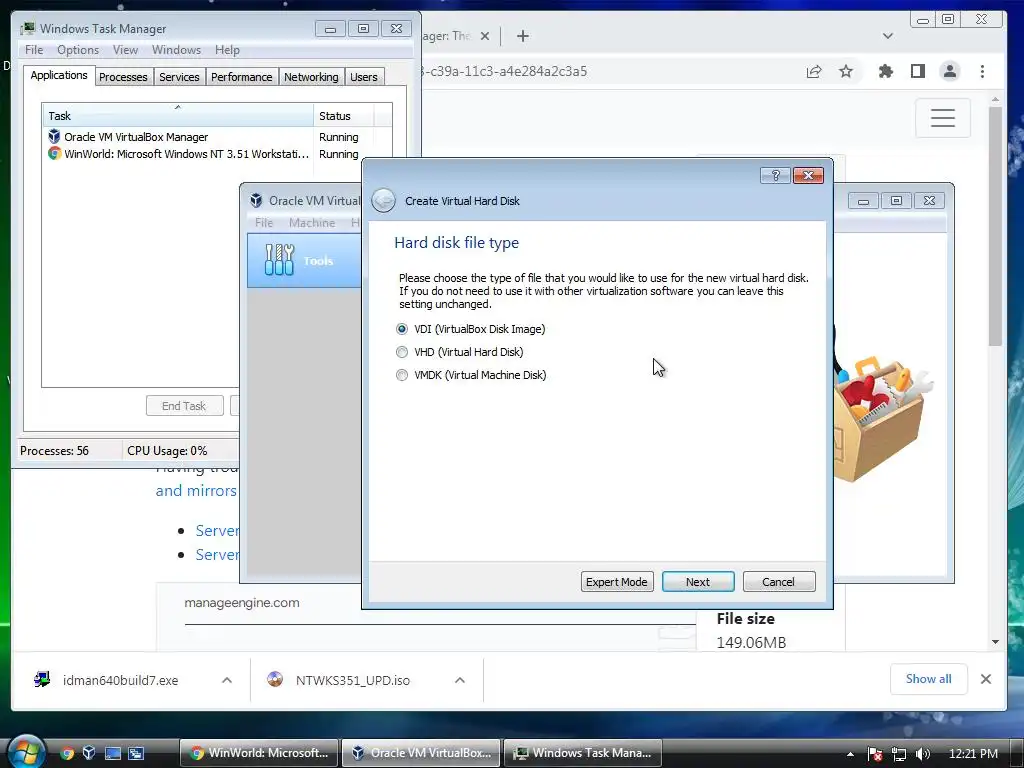Screen dimensions: 1024x768
Task: Click the network tray icon
Action: tap(899, 754)
